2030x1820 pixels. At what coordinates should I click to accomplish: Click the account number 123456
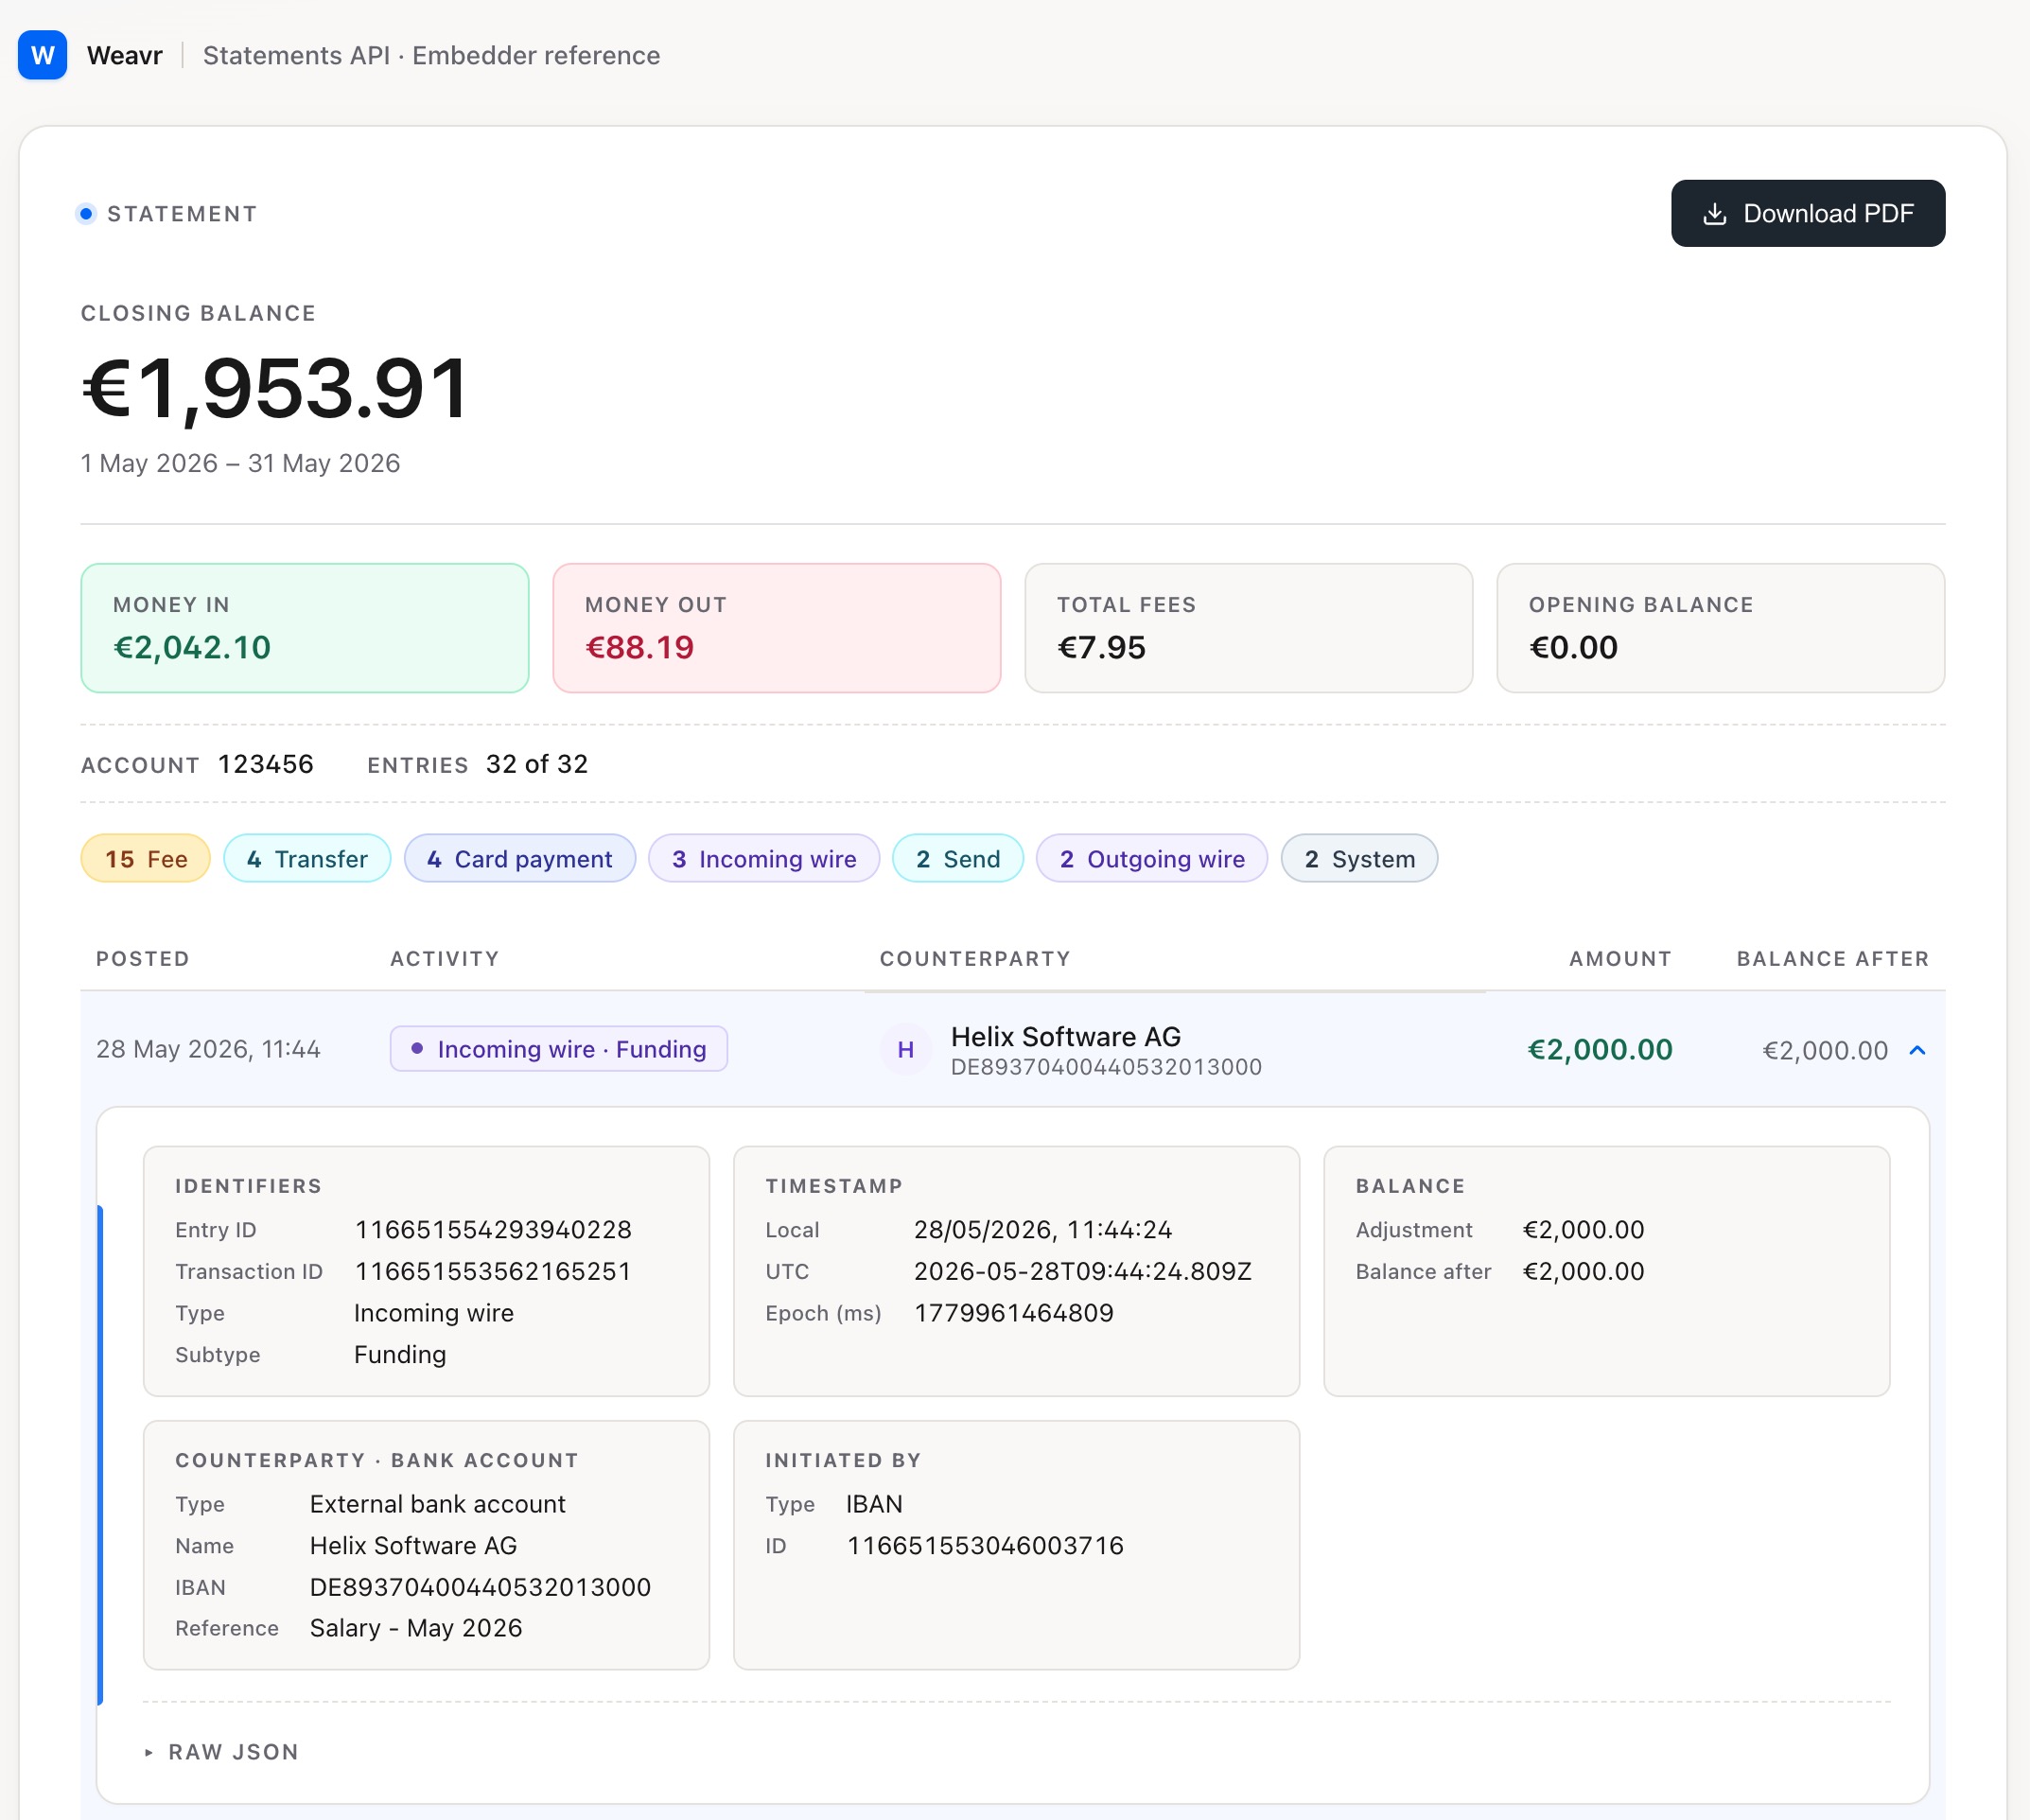coord(266,765)
